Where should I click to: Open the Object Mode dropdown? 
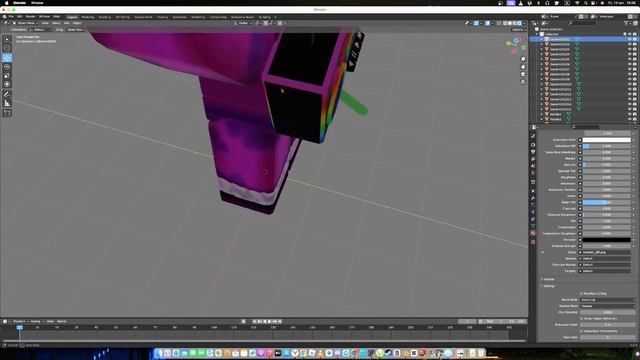tap(26, 23)
